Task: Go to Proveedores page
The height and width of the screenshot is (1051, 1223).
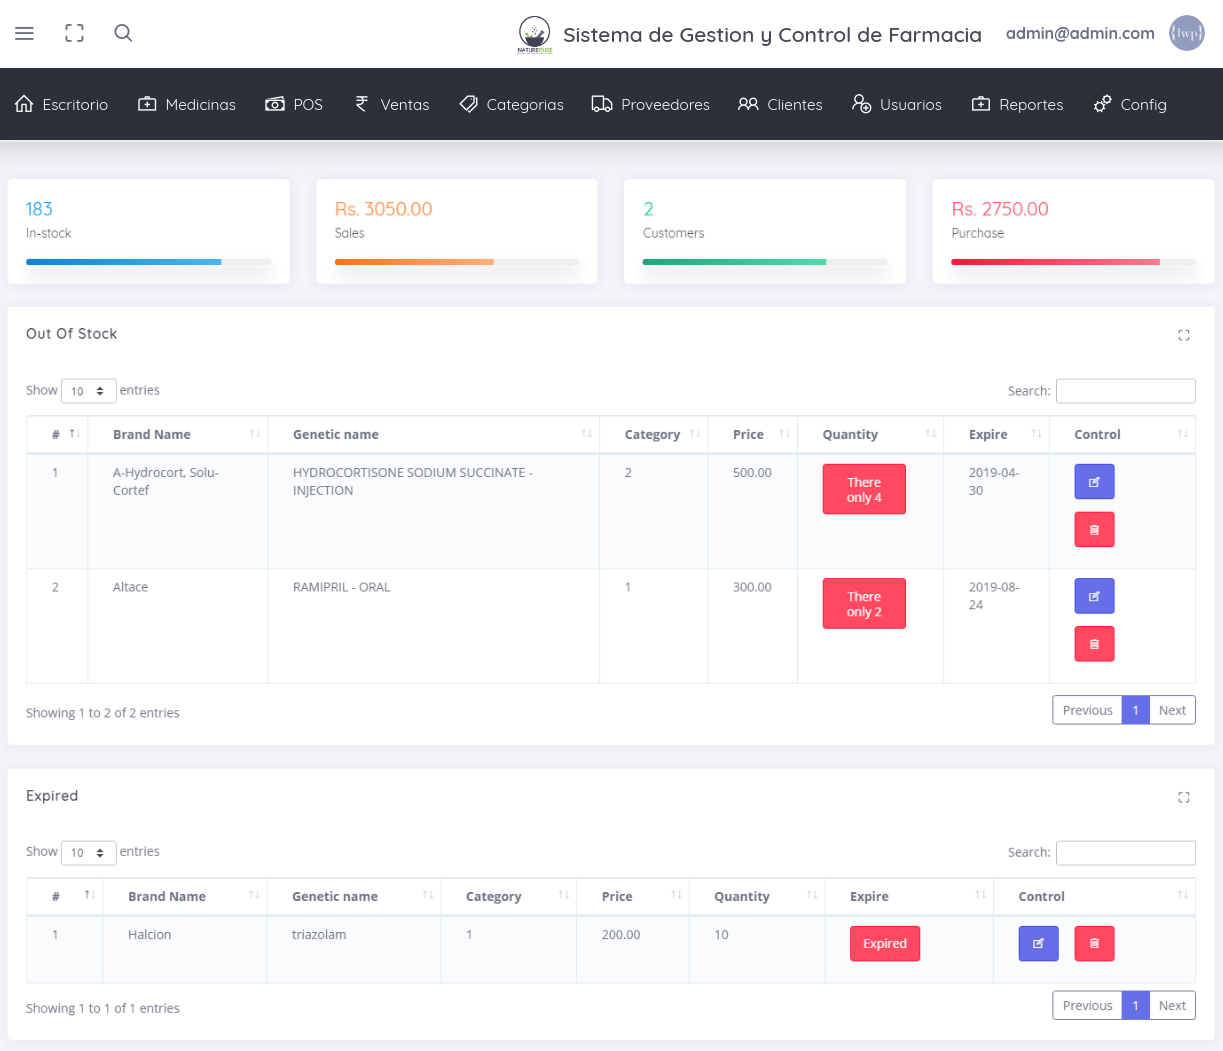Action: point(651,104)
